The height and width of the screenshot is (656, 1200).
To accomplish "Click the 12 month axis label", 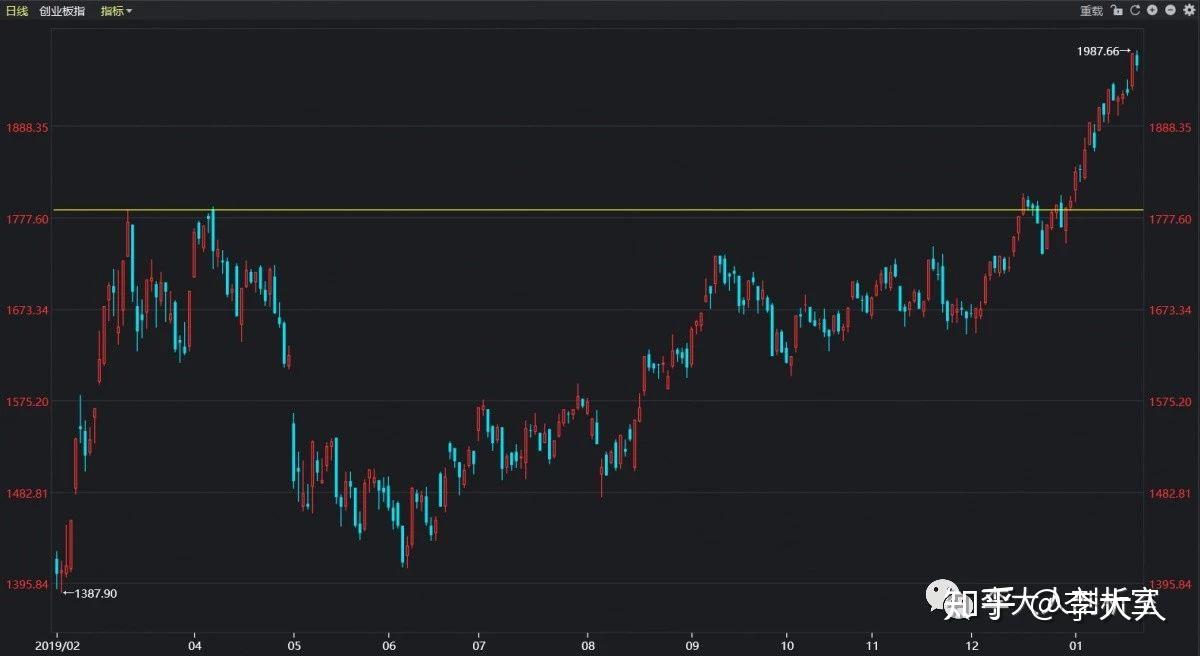I will 971,647.
